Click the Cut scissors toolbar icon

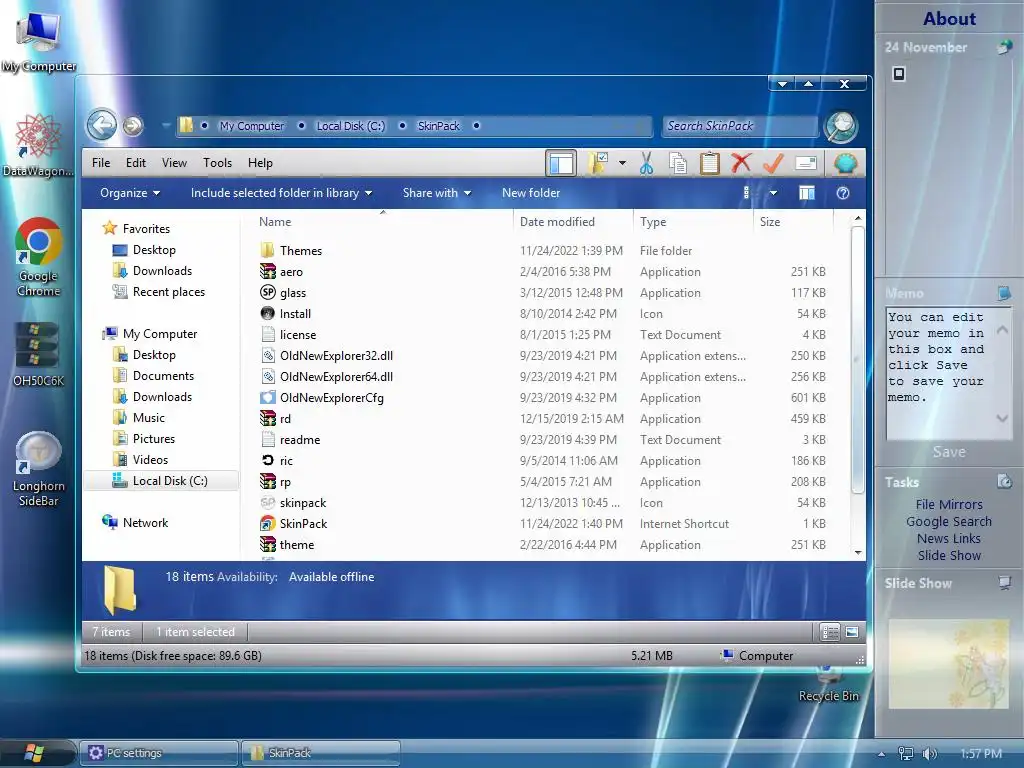(x=647, y=163)
